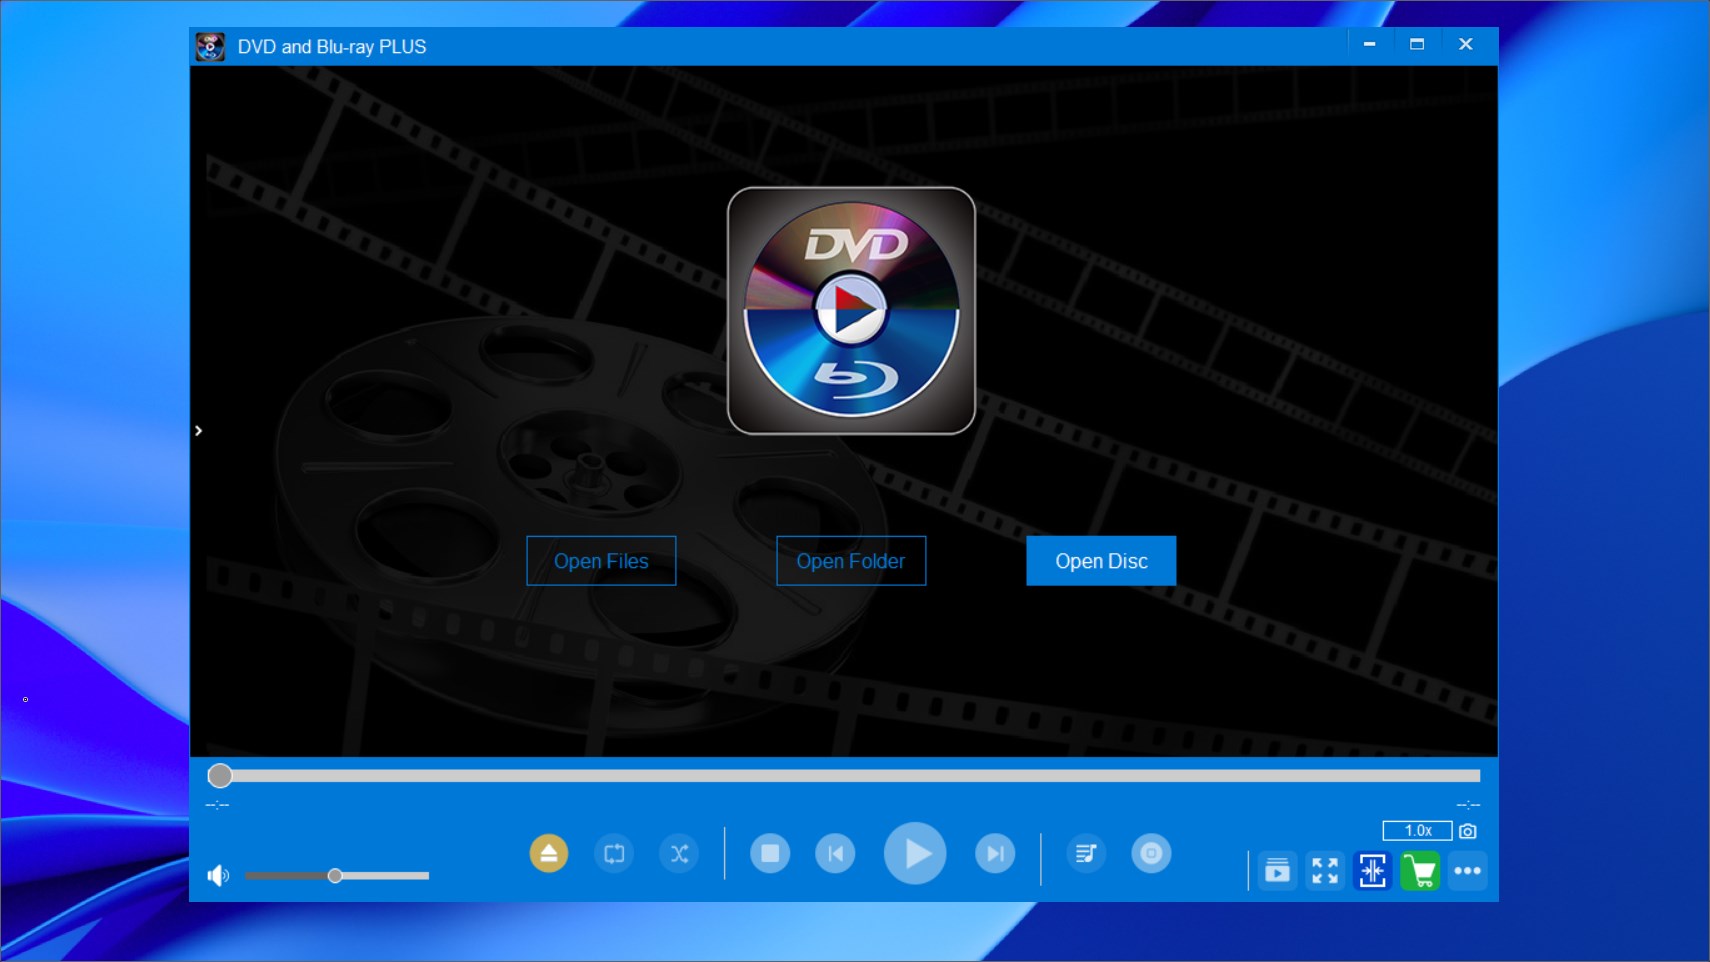Screen dimensions: 1710x962
Task: Enter fullscreen mode
Action: tap(1324, 871)
